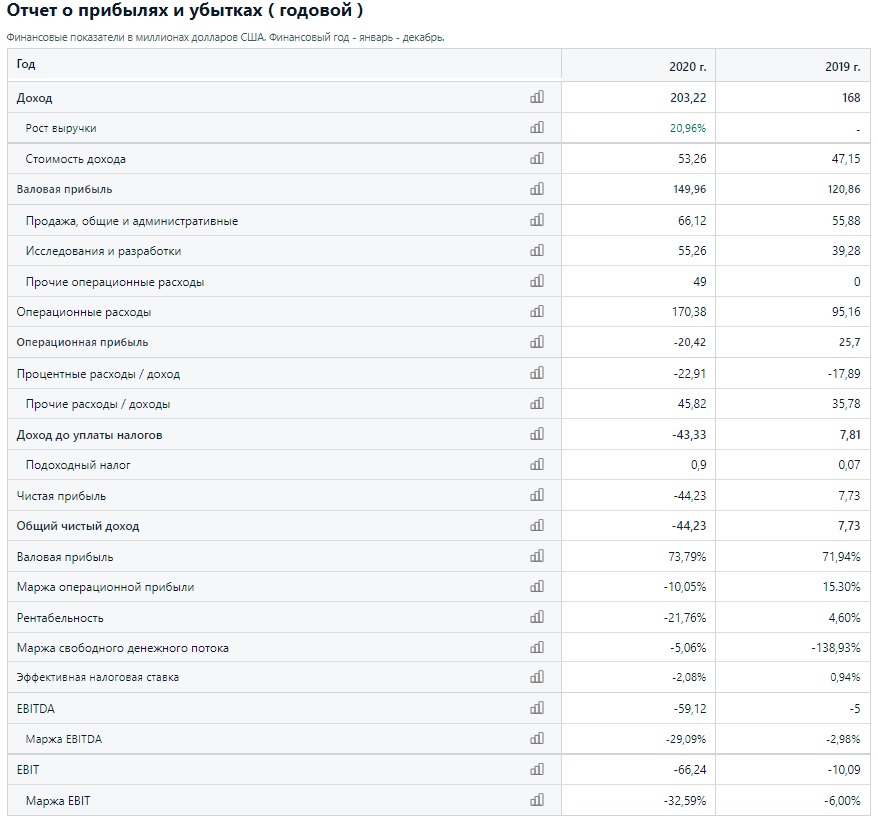This screenshot has width=878, height=825.
Task: Chart icon for Маржа операционной прибыли
Action: pyautogui.click(x=536, y=586)
